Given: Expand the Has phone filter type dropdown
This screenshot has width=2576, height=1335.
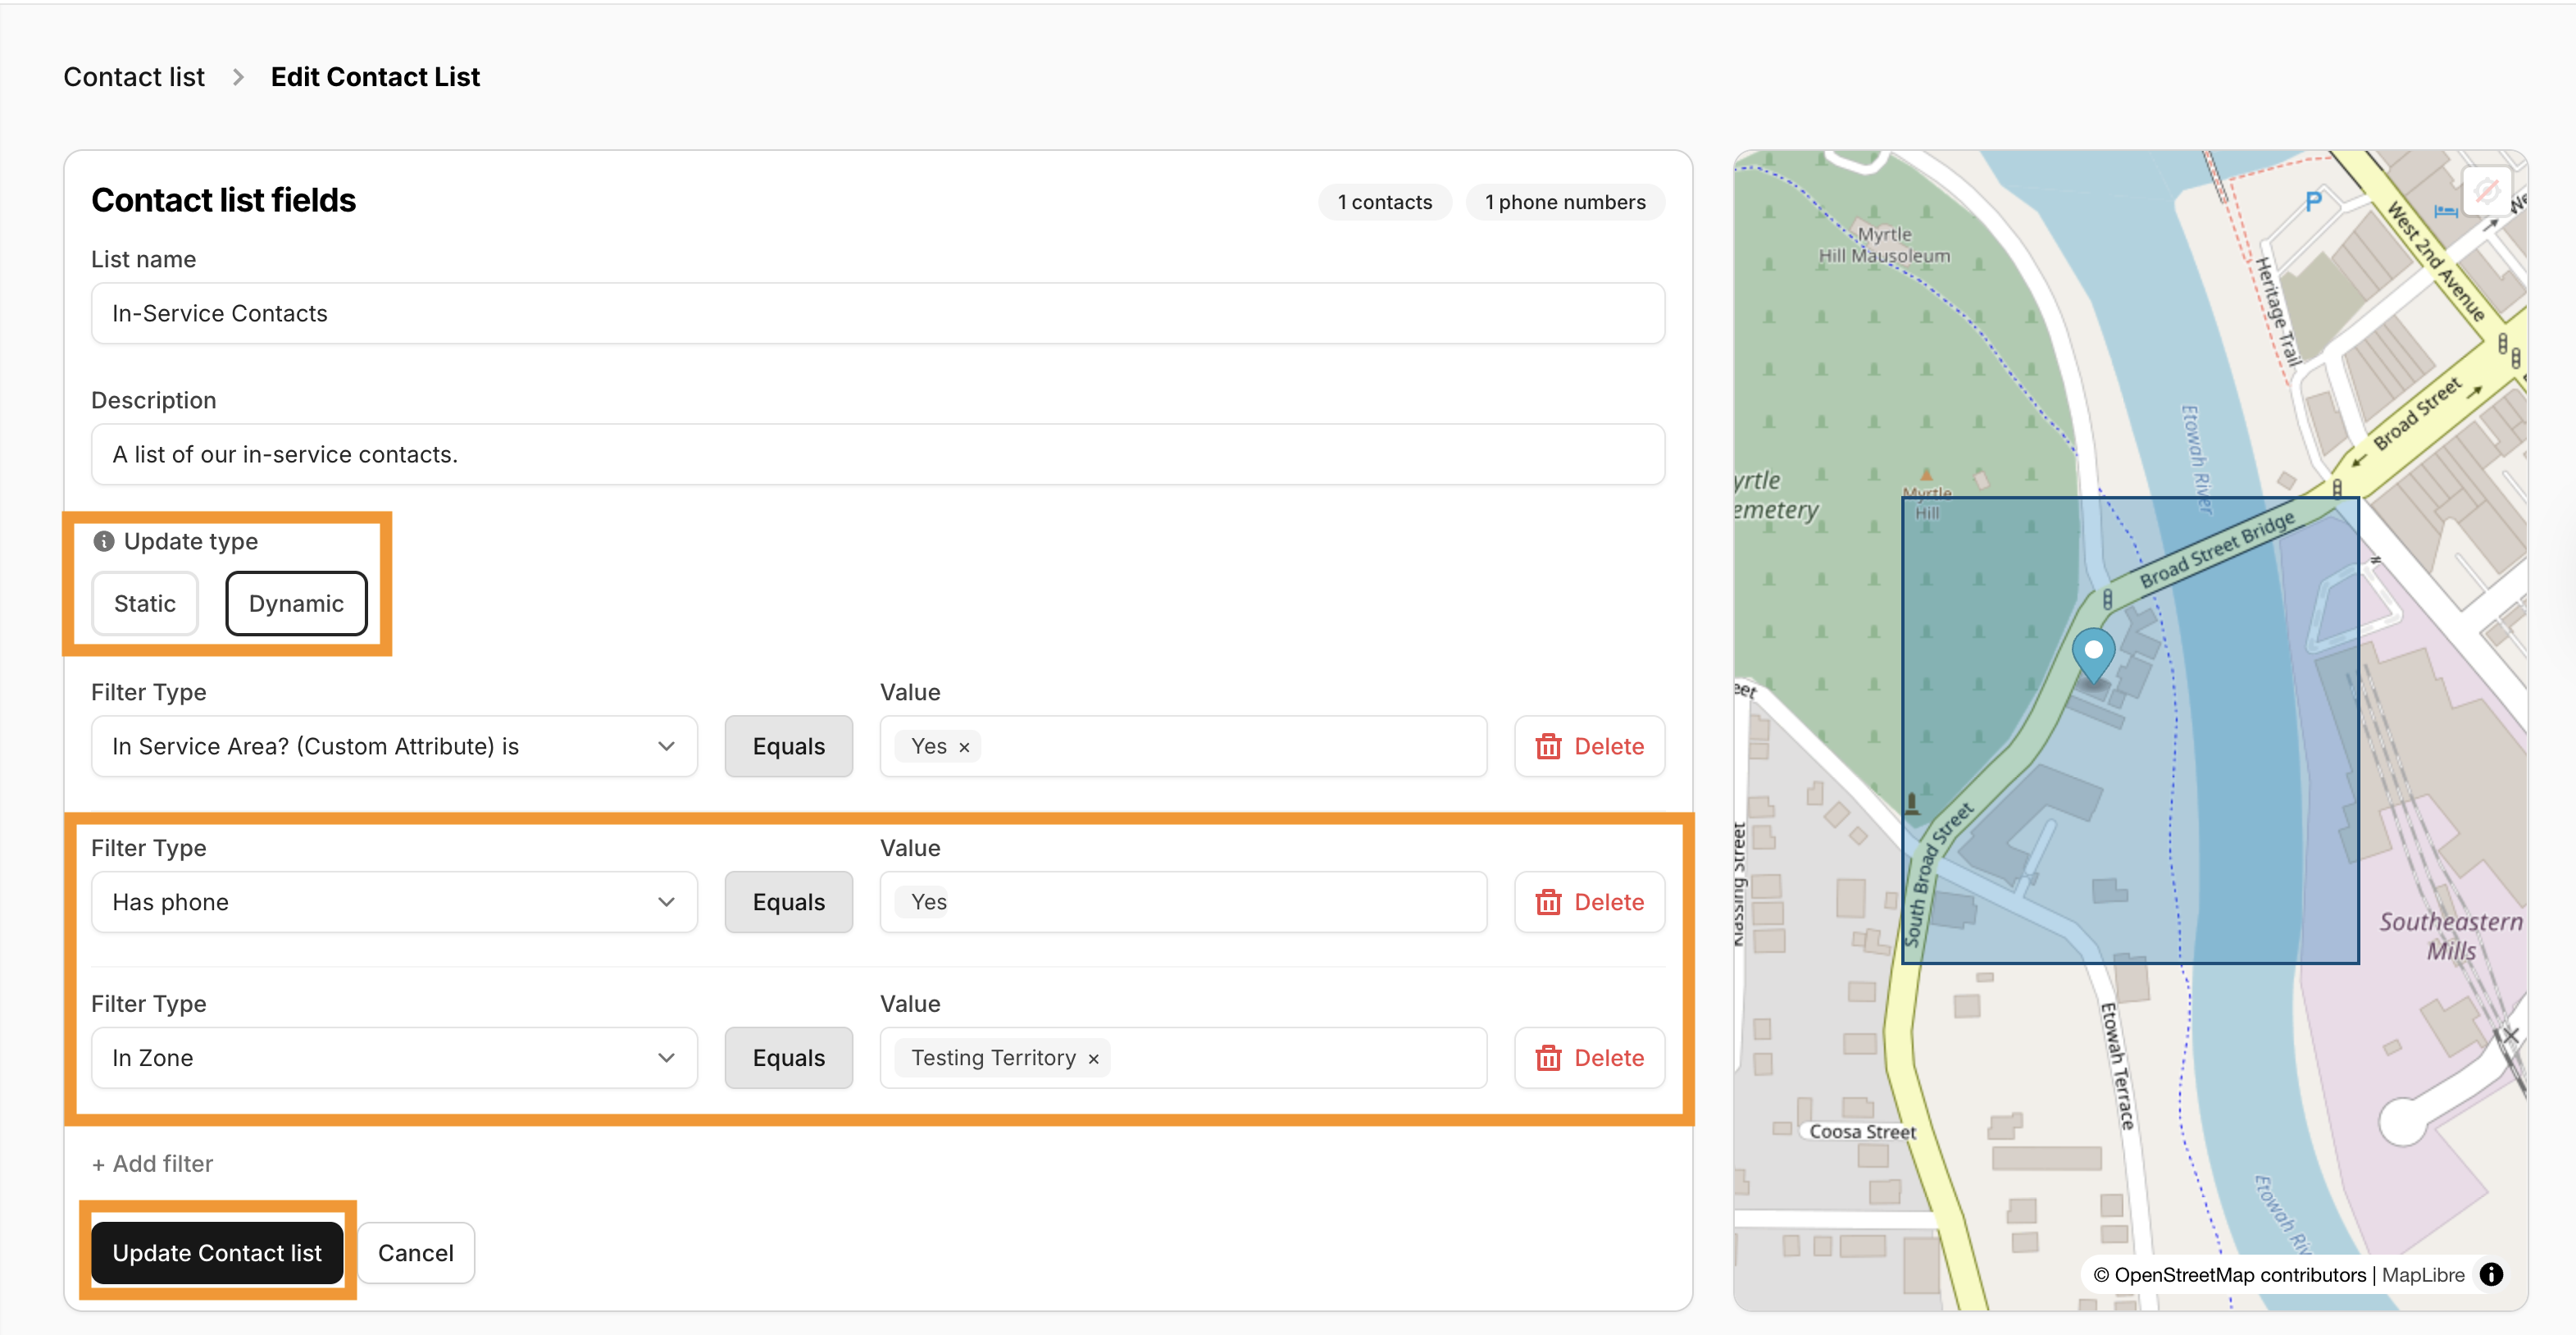Looking at the screenshot, I should 394,902.
